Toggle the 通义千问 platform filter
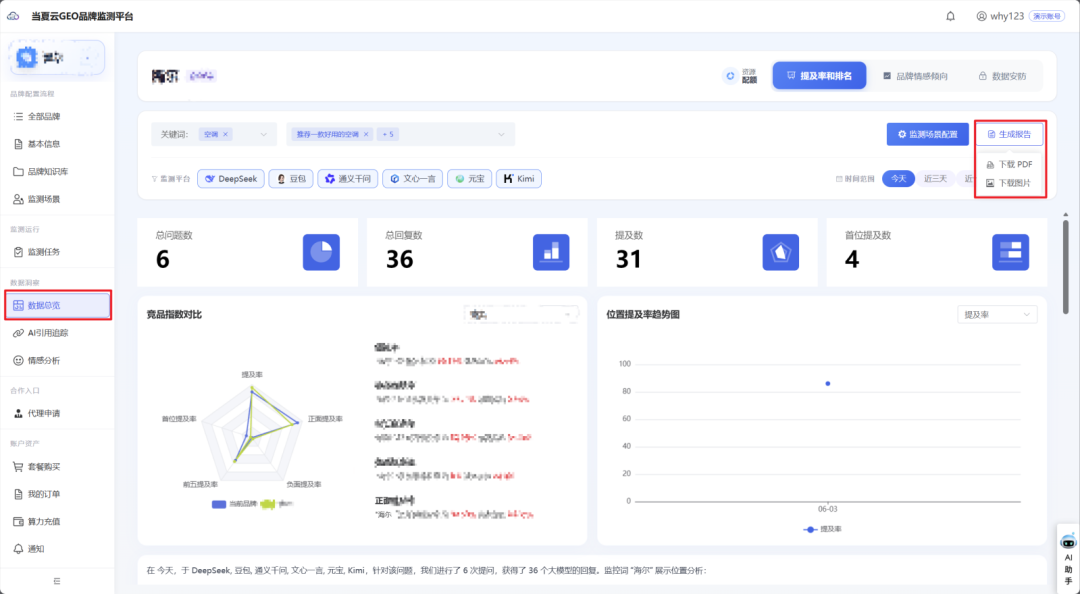 point(348,178)
